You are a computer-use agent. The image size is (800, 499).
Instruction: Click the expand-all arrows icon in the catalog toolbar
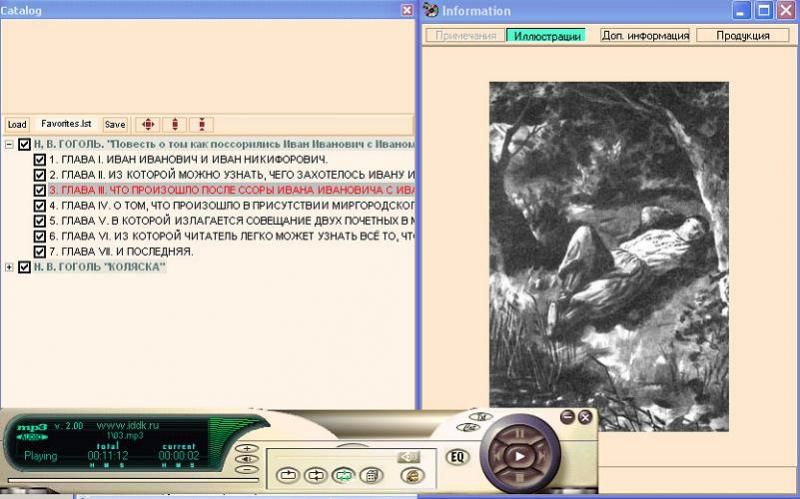click(x=147, y=125)
